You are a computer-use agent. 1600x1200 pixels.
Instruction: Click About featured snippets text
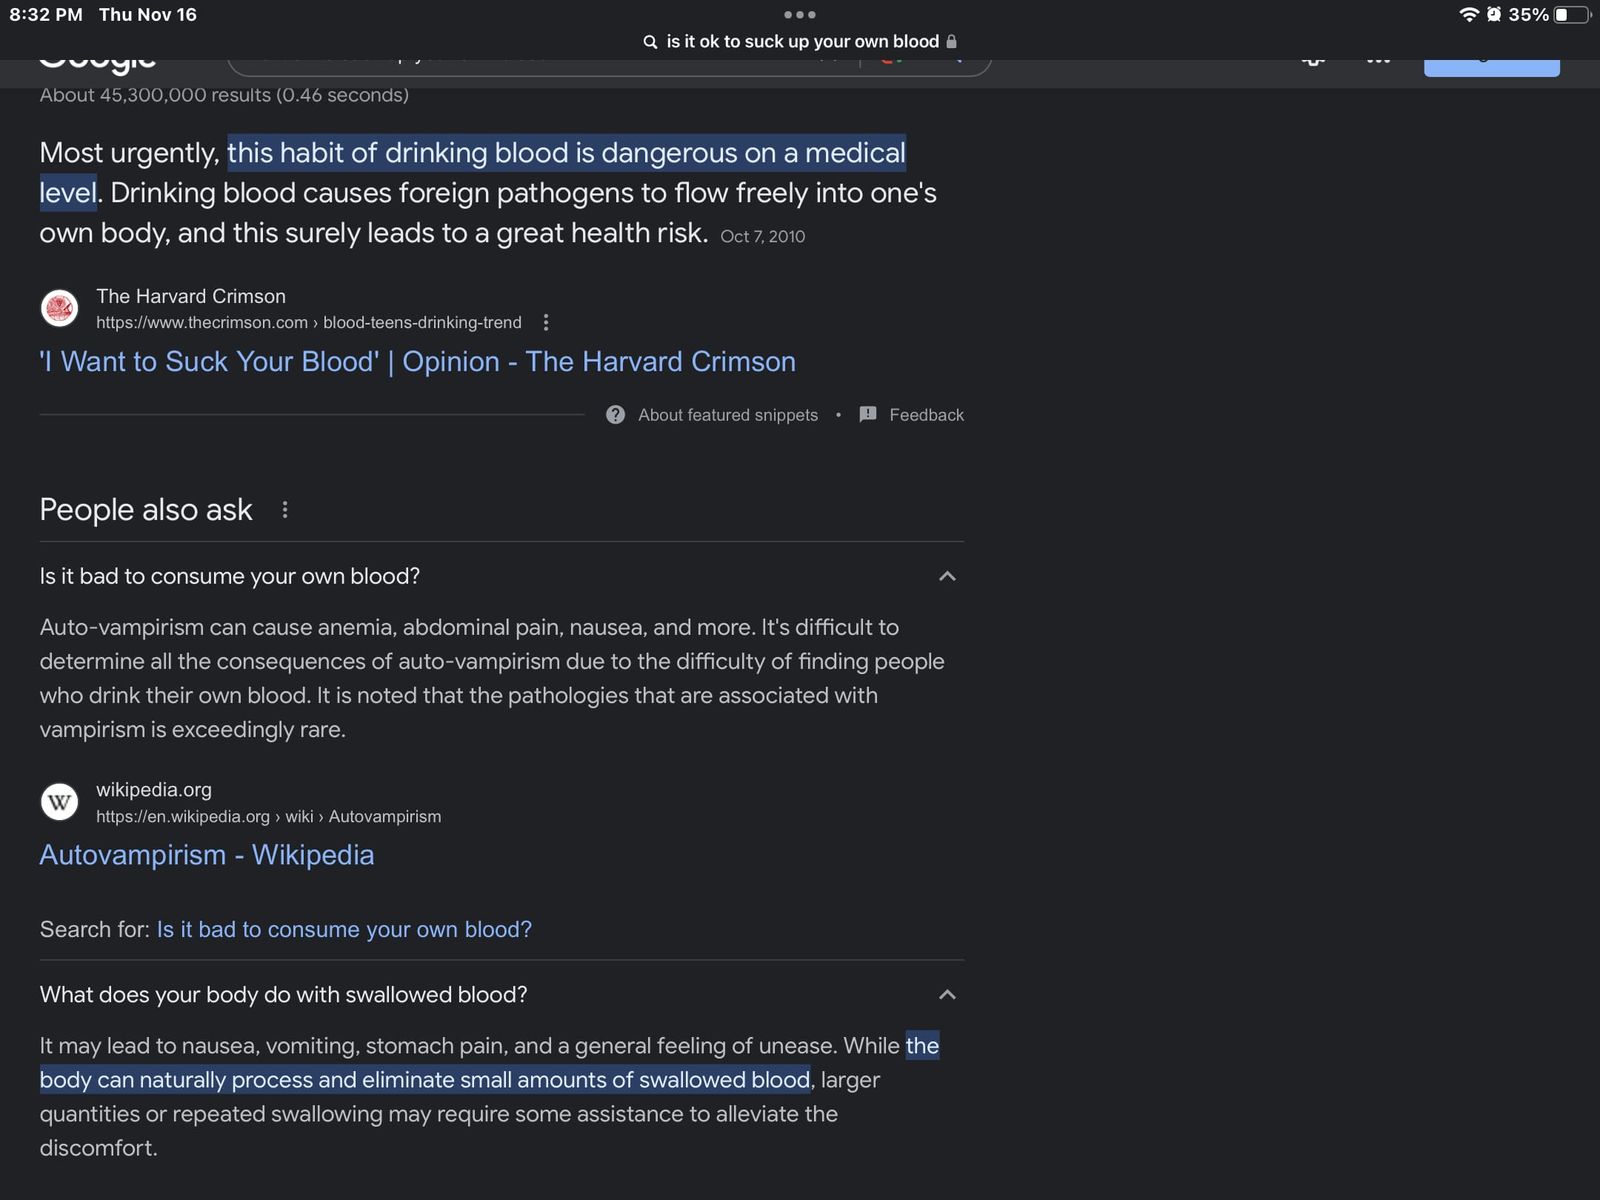tap(728, 415)
